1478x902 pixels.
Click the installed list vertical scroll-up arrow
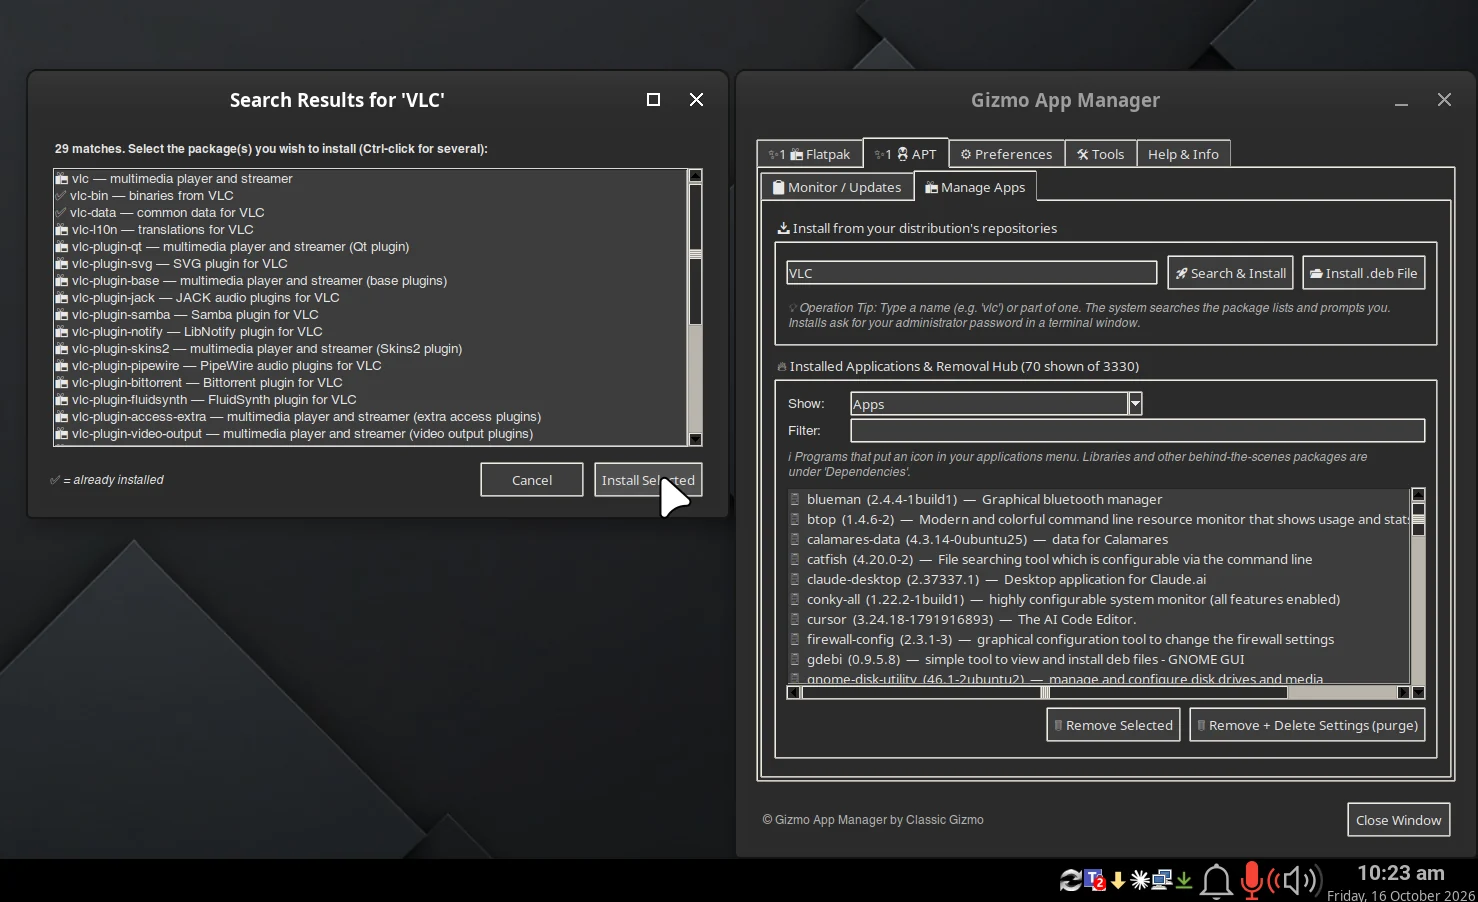click(x=1418, y=495)
